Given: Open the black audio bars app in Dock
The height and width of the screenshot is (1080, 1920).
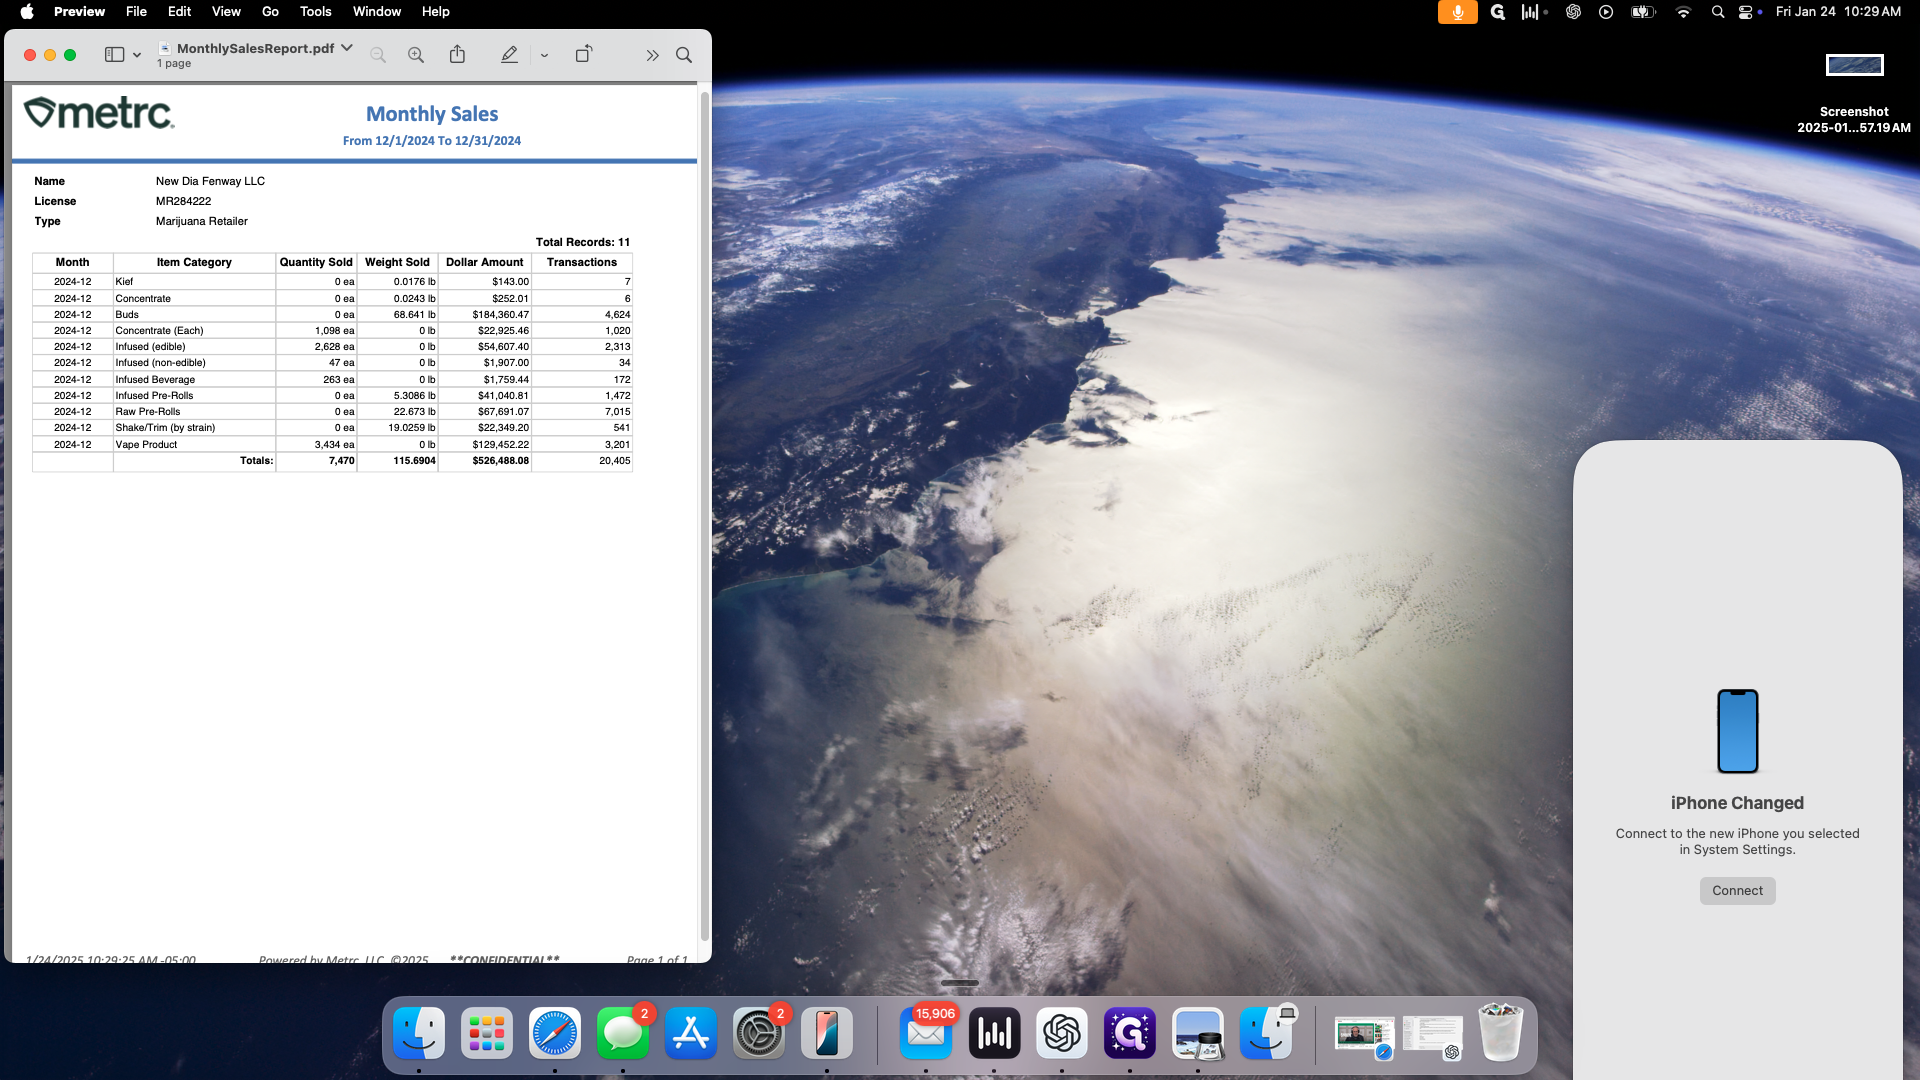Looking at the screenshot, I should [994, 1033].
